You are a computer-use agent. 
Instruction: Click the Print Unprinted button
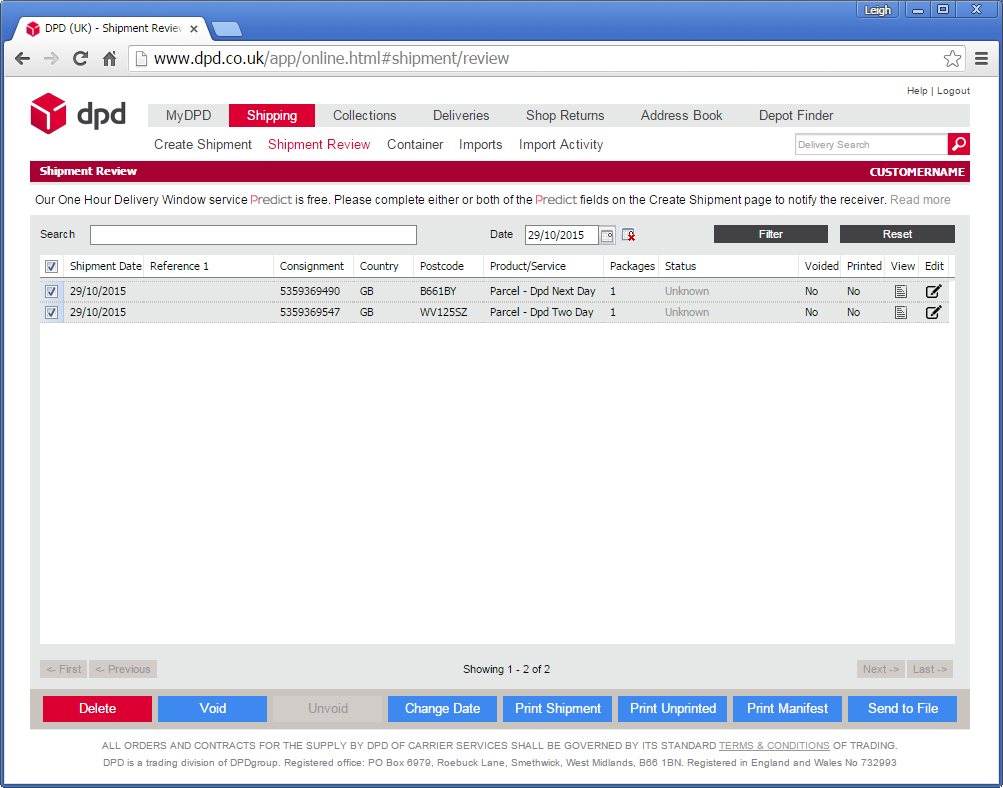click(x=672, y=709)
